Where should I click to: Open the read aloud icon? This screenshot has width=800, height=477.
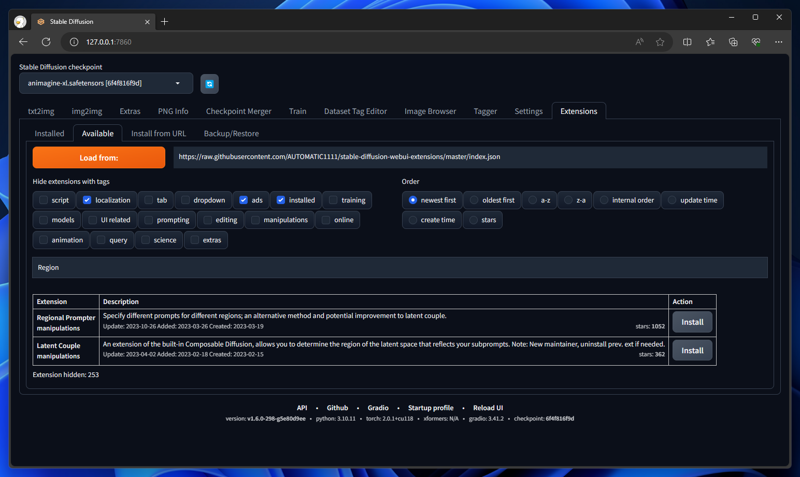pos(639,42)
